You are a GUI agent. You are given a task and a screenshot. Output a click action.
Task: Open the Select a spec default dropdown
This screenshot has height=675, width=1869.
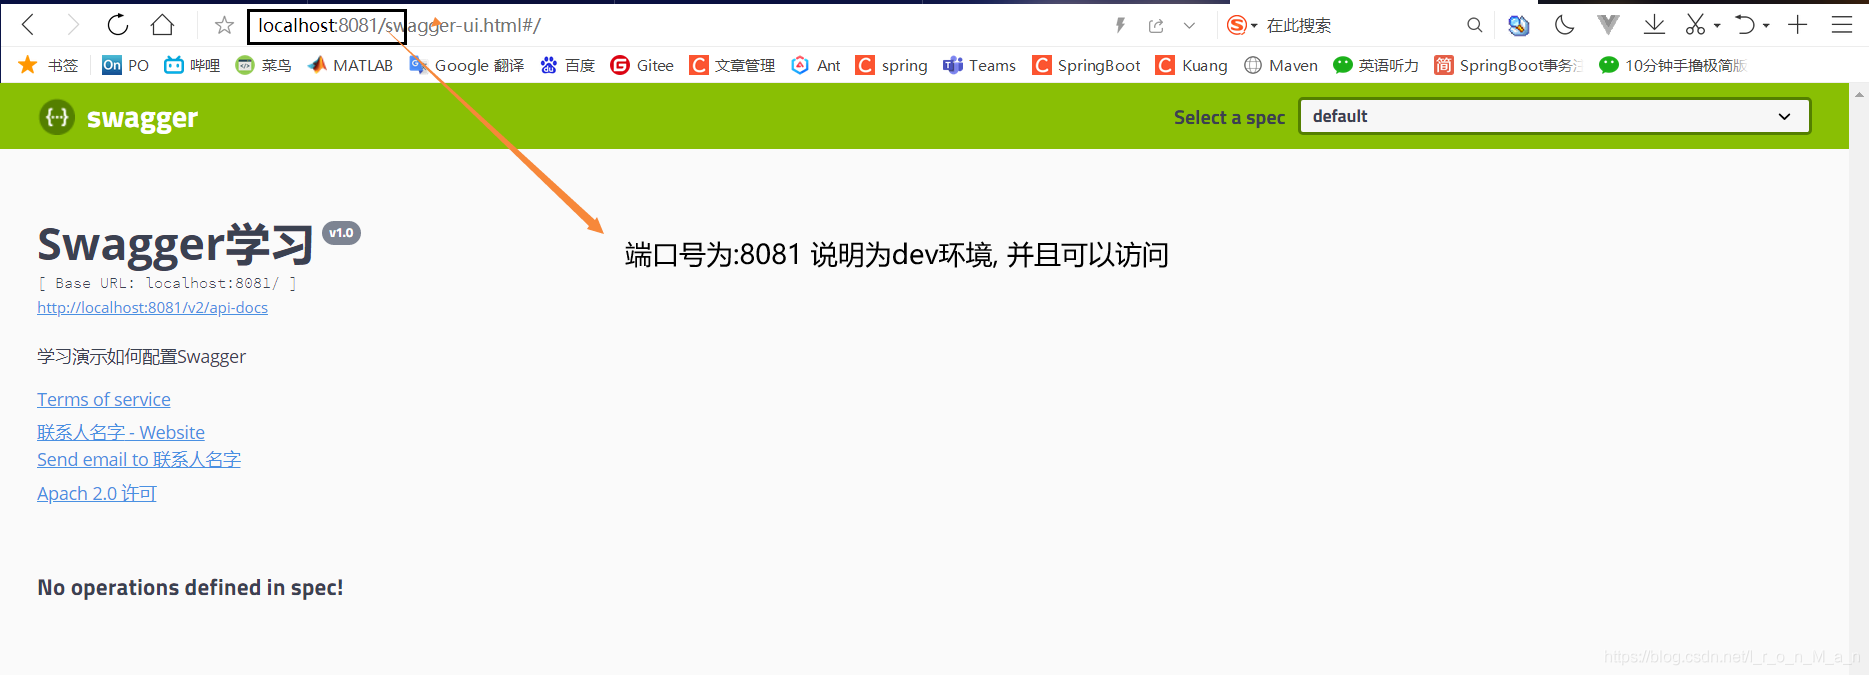click(1554, 116)
